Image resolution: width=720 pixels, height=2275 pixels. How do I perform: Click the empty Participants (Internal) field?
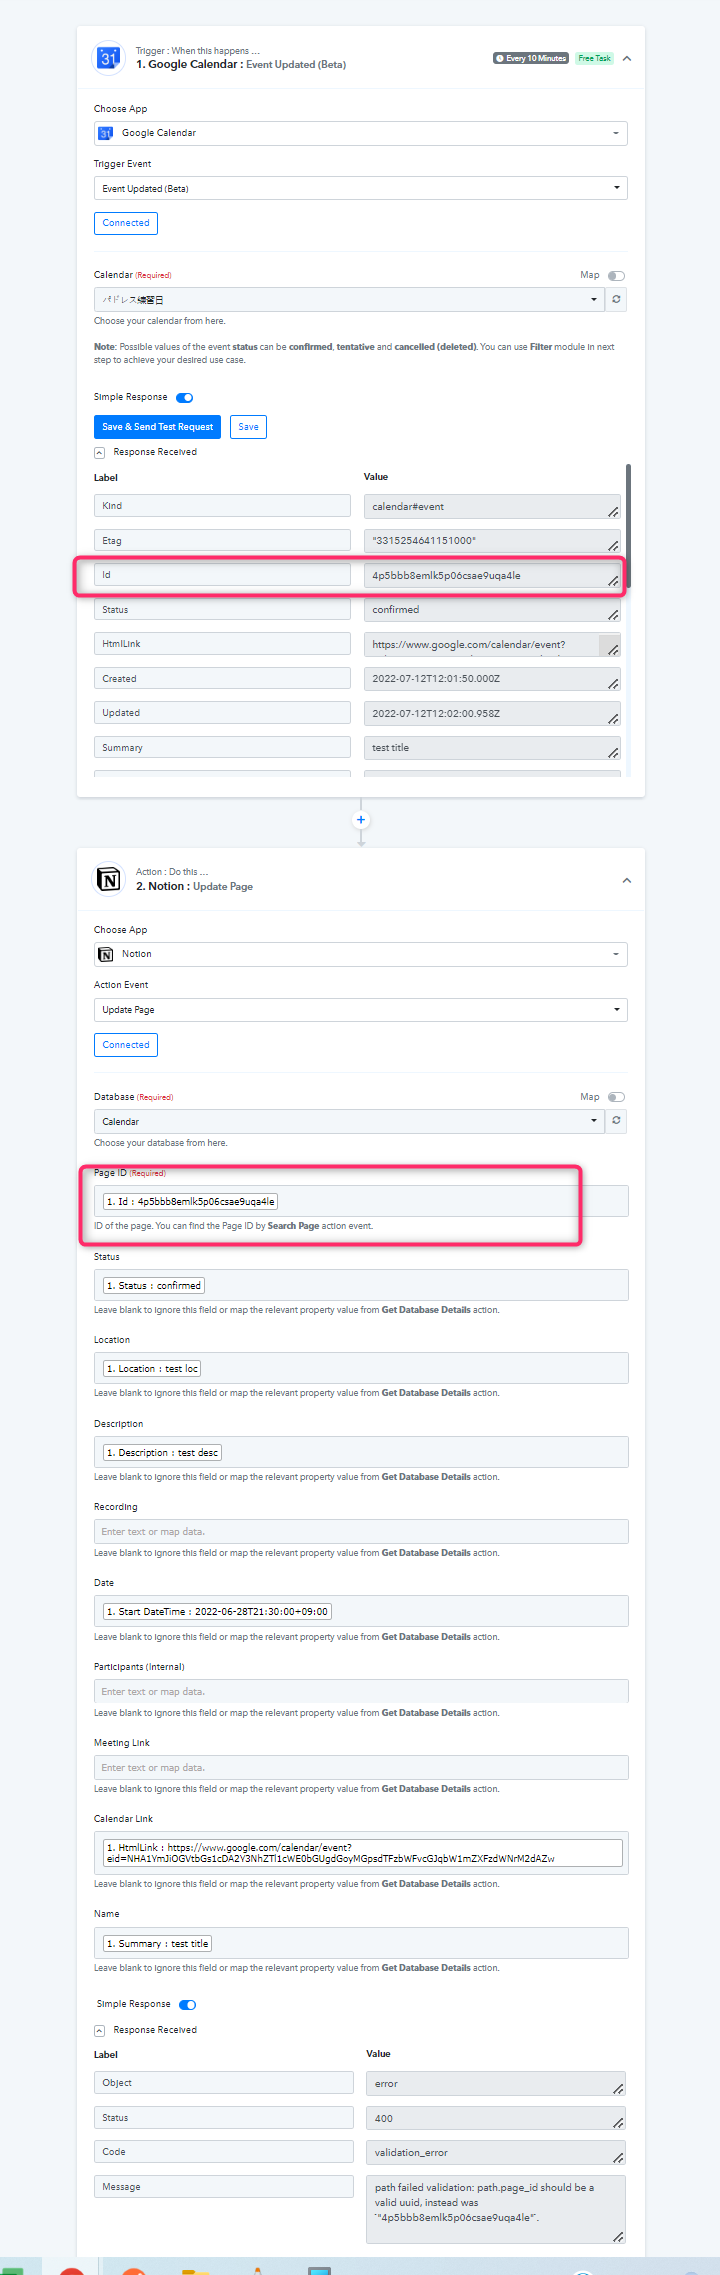tap(361, 1691)
